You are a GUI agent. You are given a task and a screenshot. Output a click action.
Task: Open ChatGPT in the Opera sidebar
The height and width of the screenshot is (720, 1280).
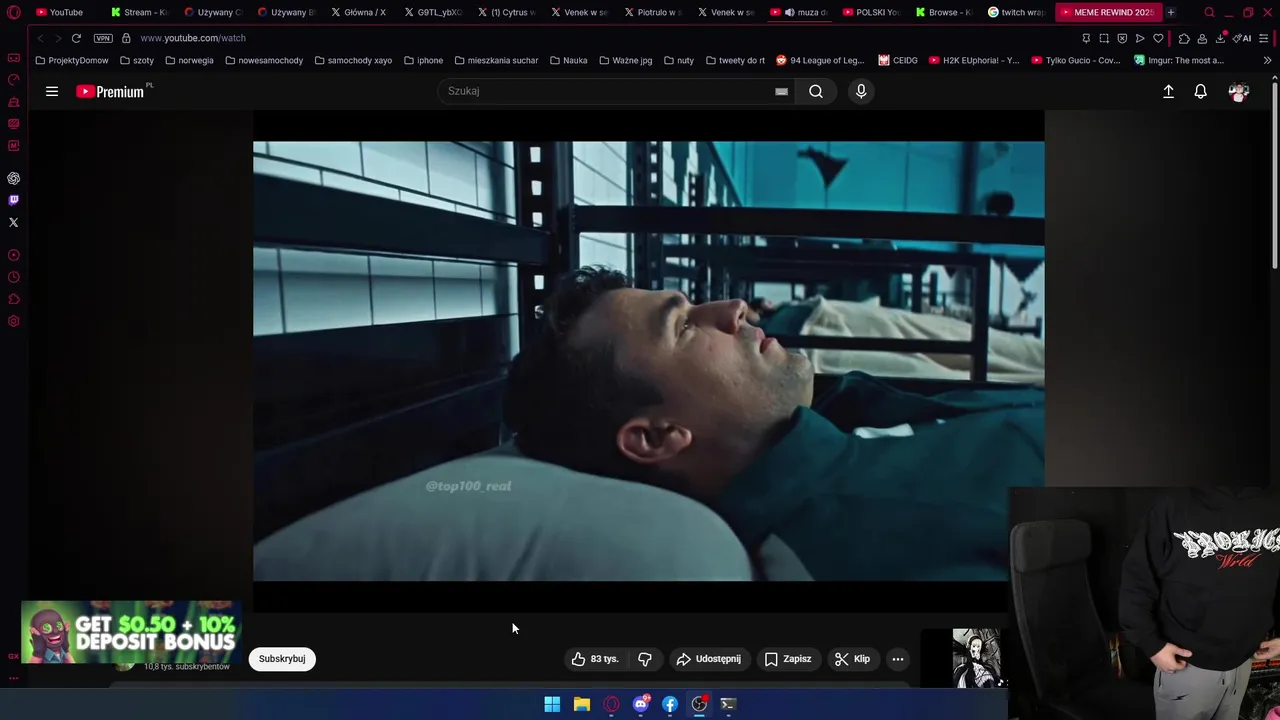tap(13, 178)
